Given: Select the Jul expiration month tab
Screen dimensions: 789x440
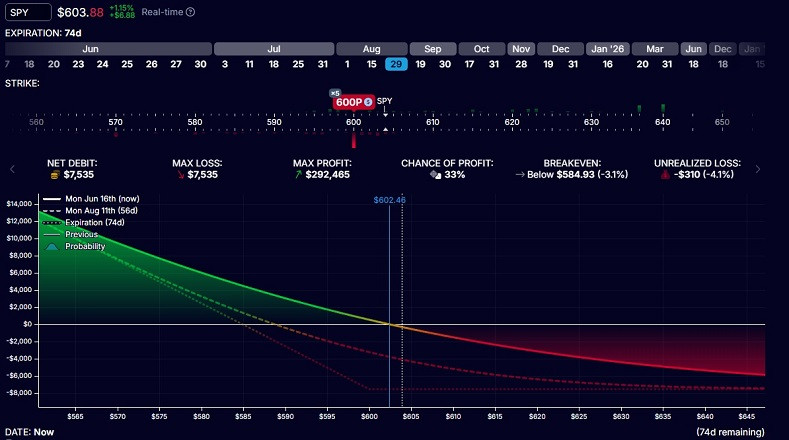Looking at the screenshot, I should point(274,49).
